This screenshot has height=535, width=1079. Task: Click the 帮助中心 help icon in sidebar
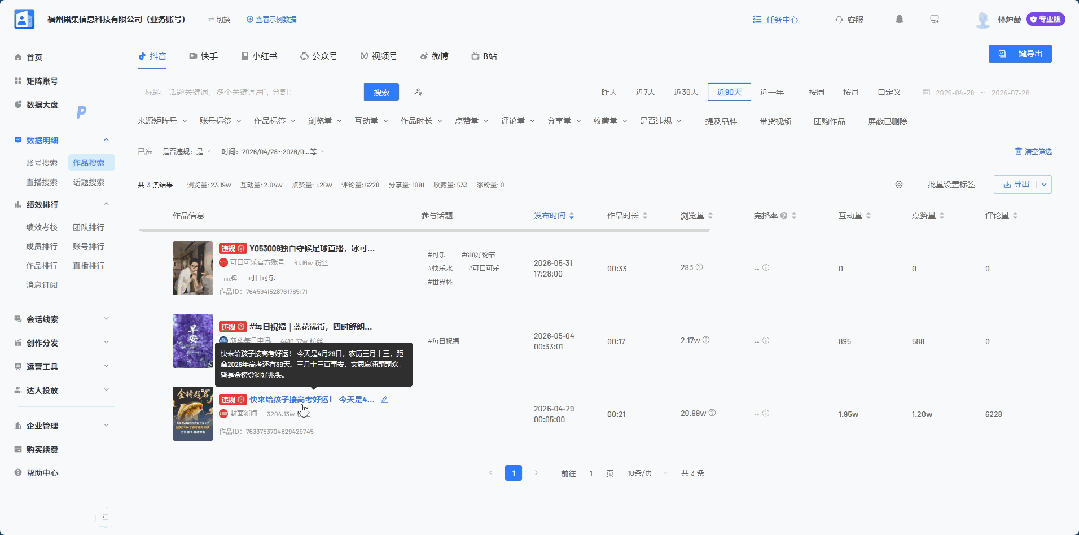pos(18,473)
